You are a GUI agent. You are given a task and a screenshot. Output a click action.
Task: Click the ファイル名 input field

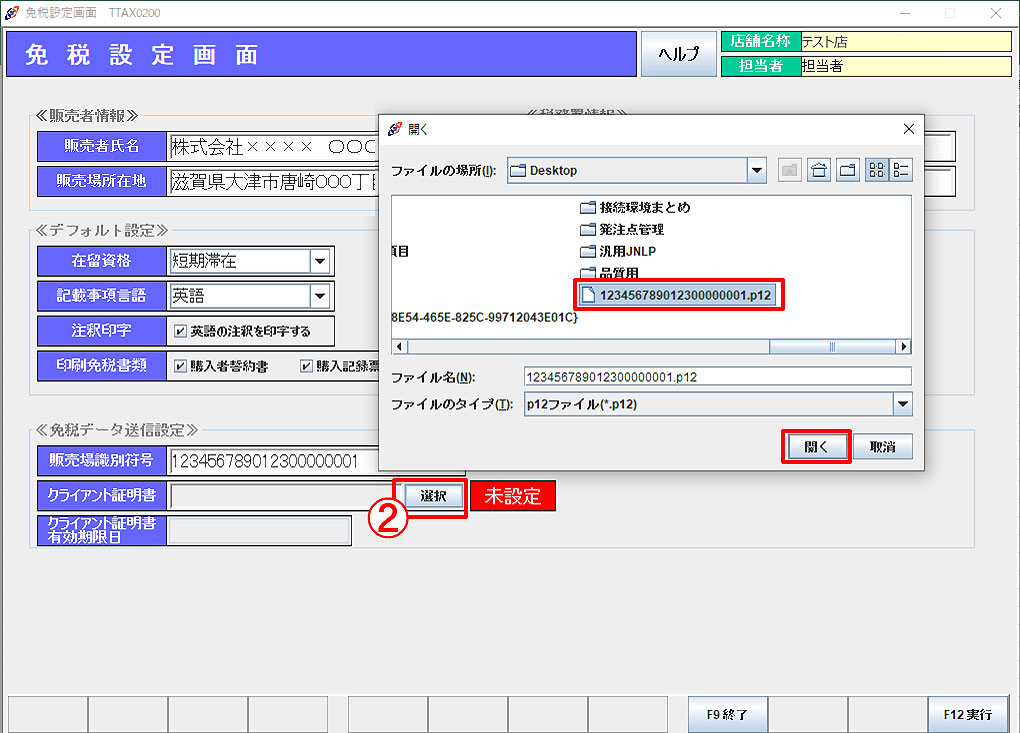click(718, 377)
